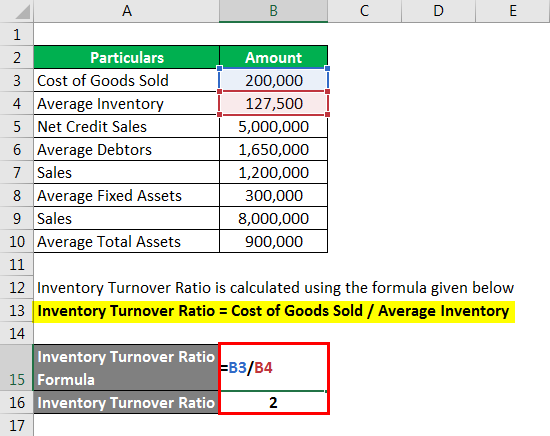Select column D header
The height and width of the screenshot is (436, 550).
coord(438,11)
